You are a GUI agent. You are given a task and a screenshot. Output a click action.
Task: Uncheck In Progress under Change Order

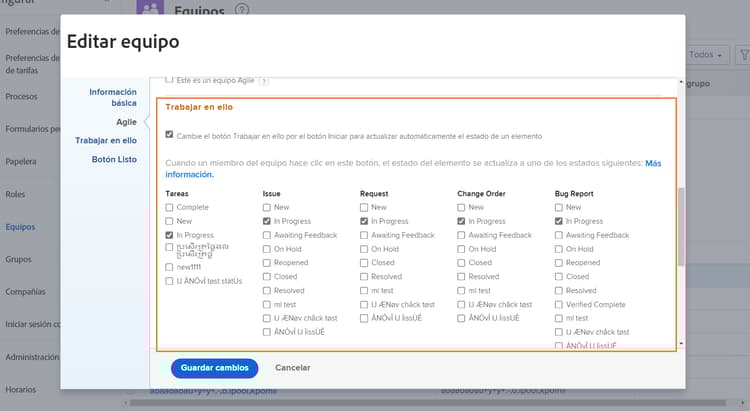pos(461,221)
